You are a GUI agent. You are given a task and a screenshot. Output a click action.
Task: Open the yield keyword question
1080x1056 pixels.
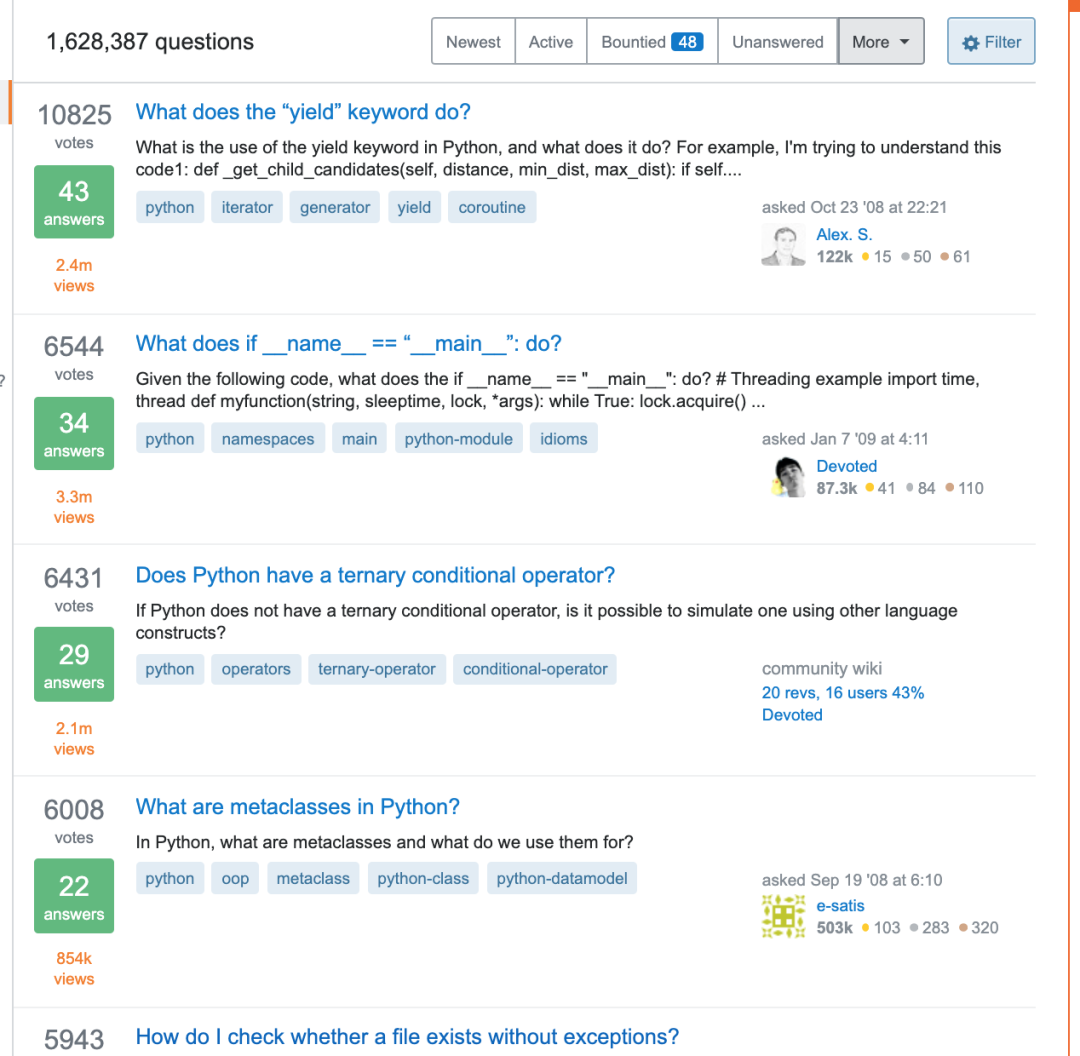click(x=303, y=112)
